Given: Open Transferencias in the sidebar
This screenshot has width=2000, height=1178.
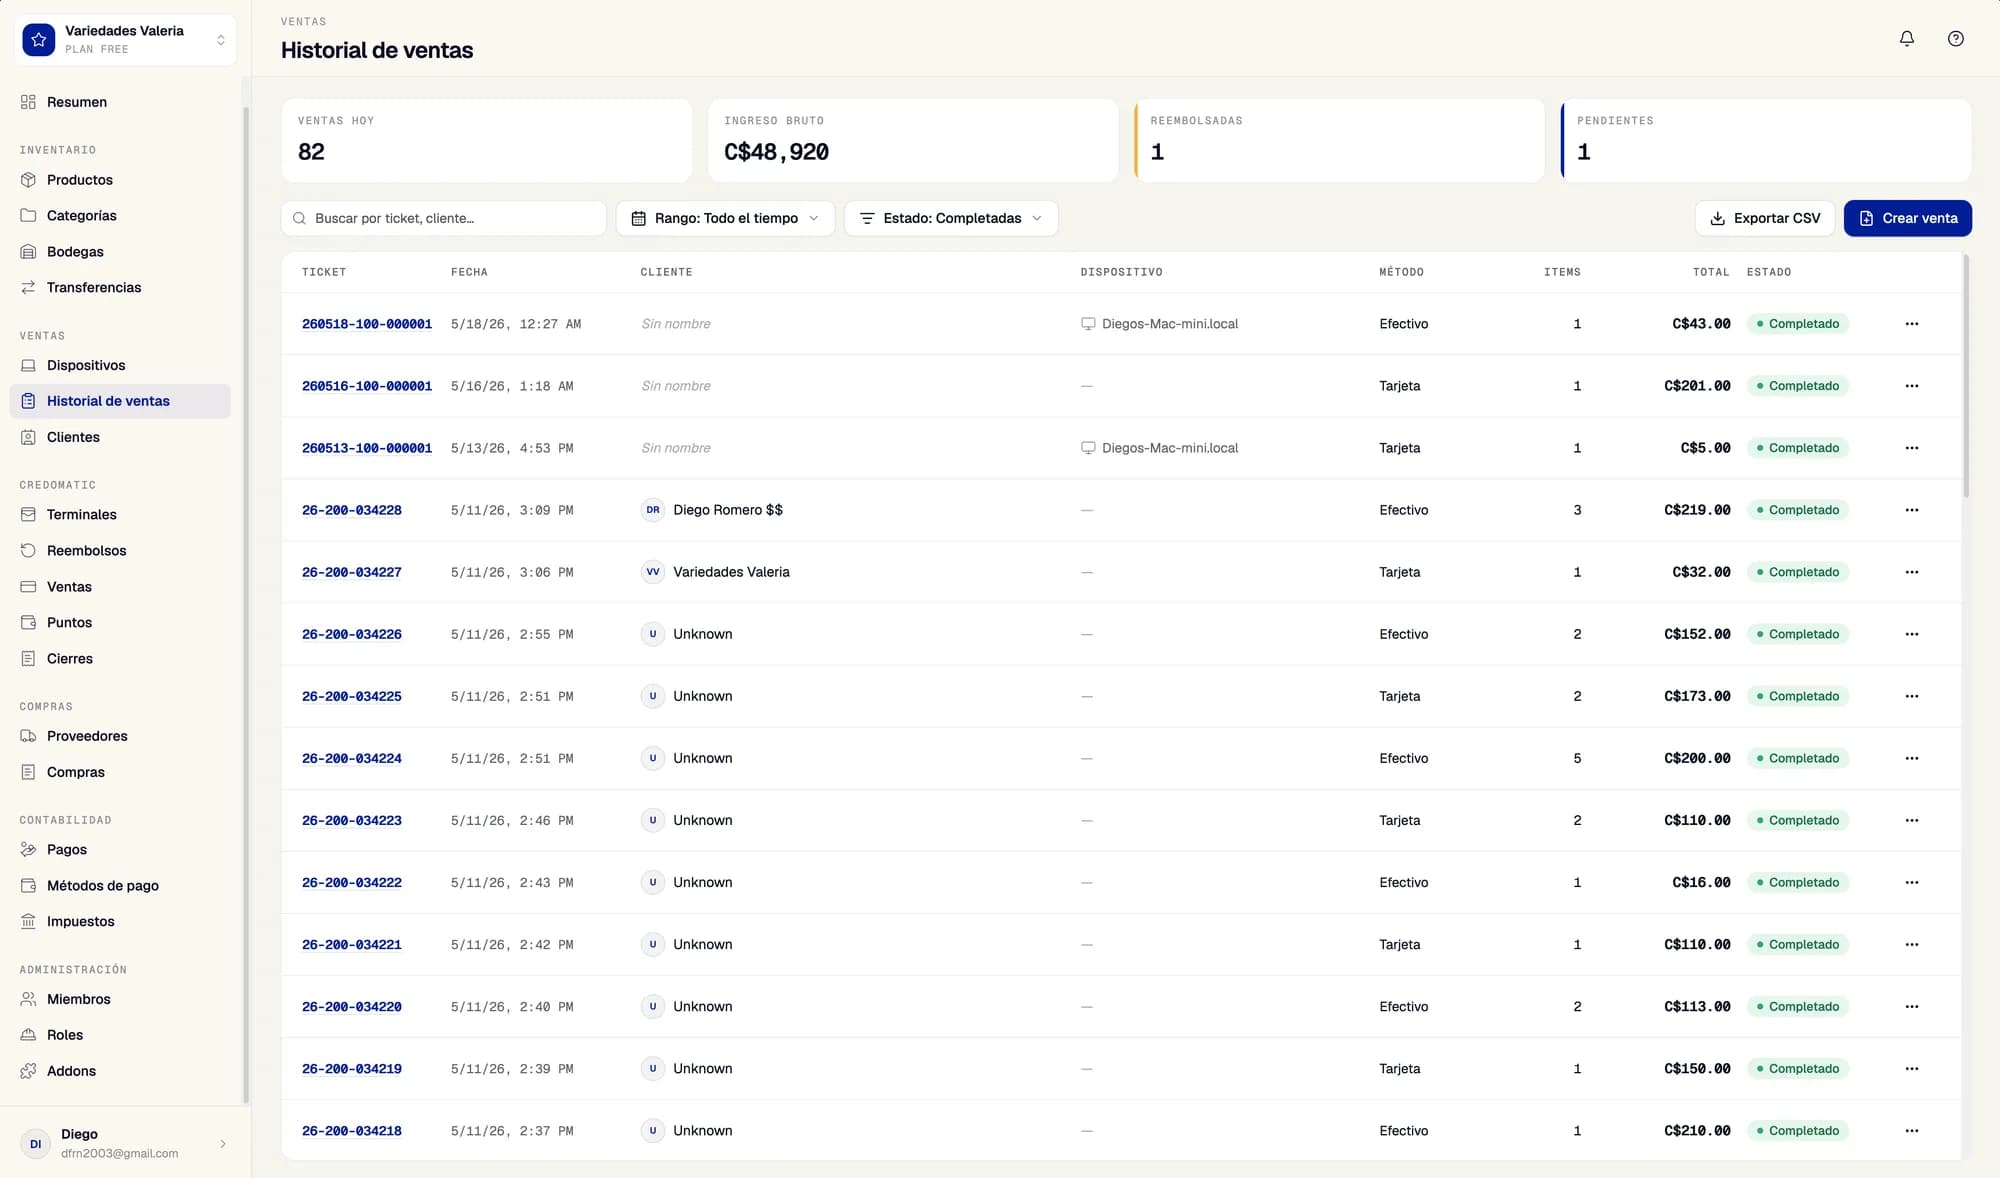Looking at the screenshot, I should 120,288.
